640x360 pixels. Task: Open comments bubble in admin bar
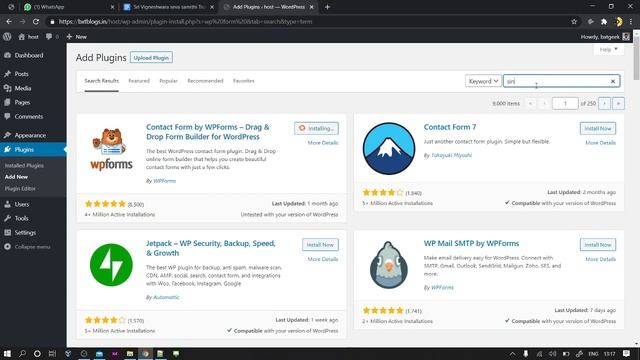(x=51, y=37)
